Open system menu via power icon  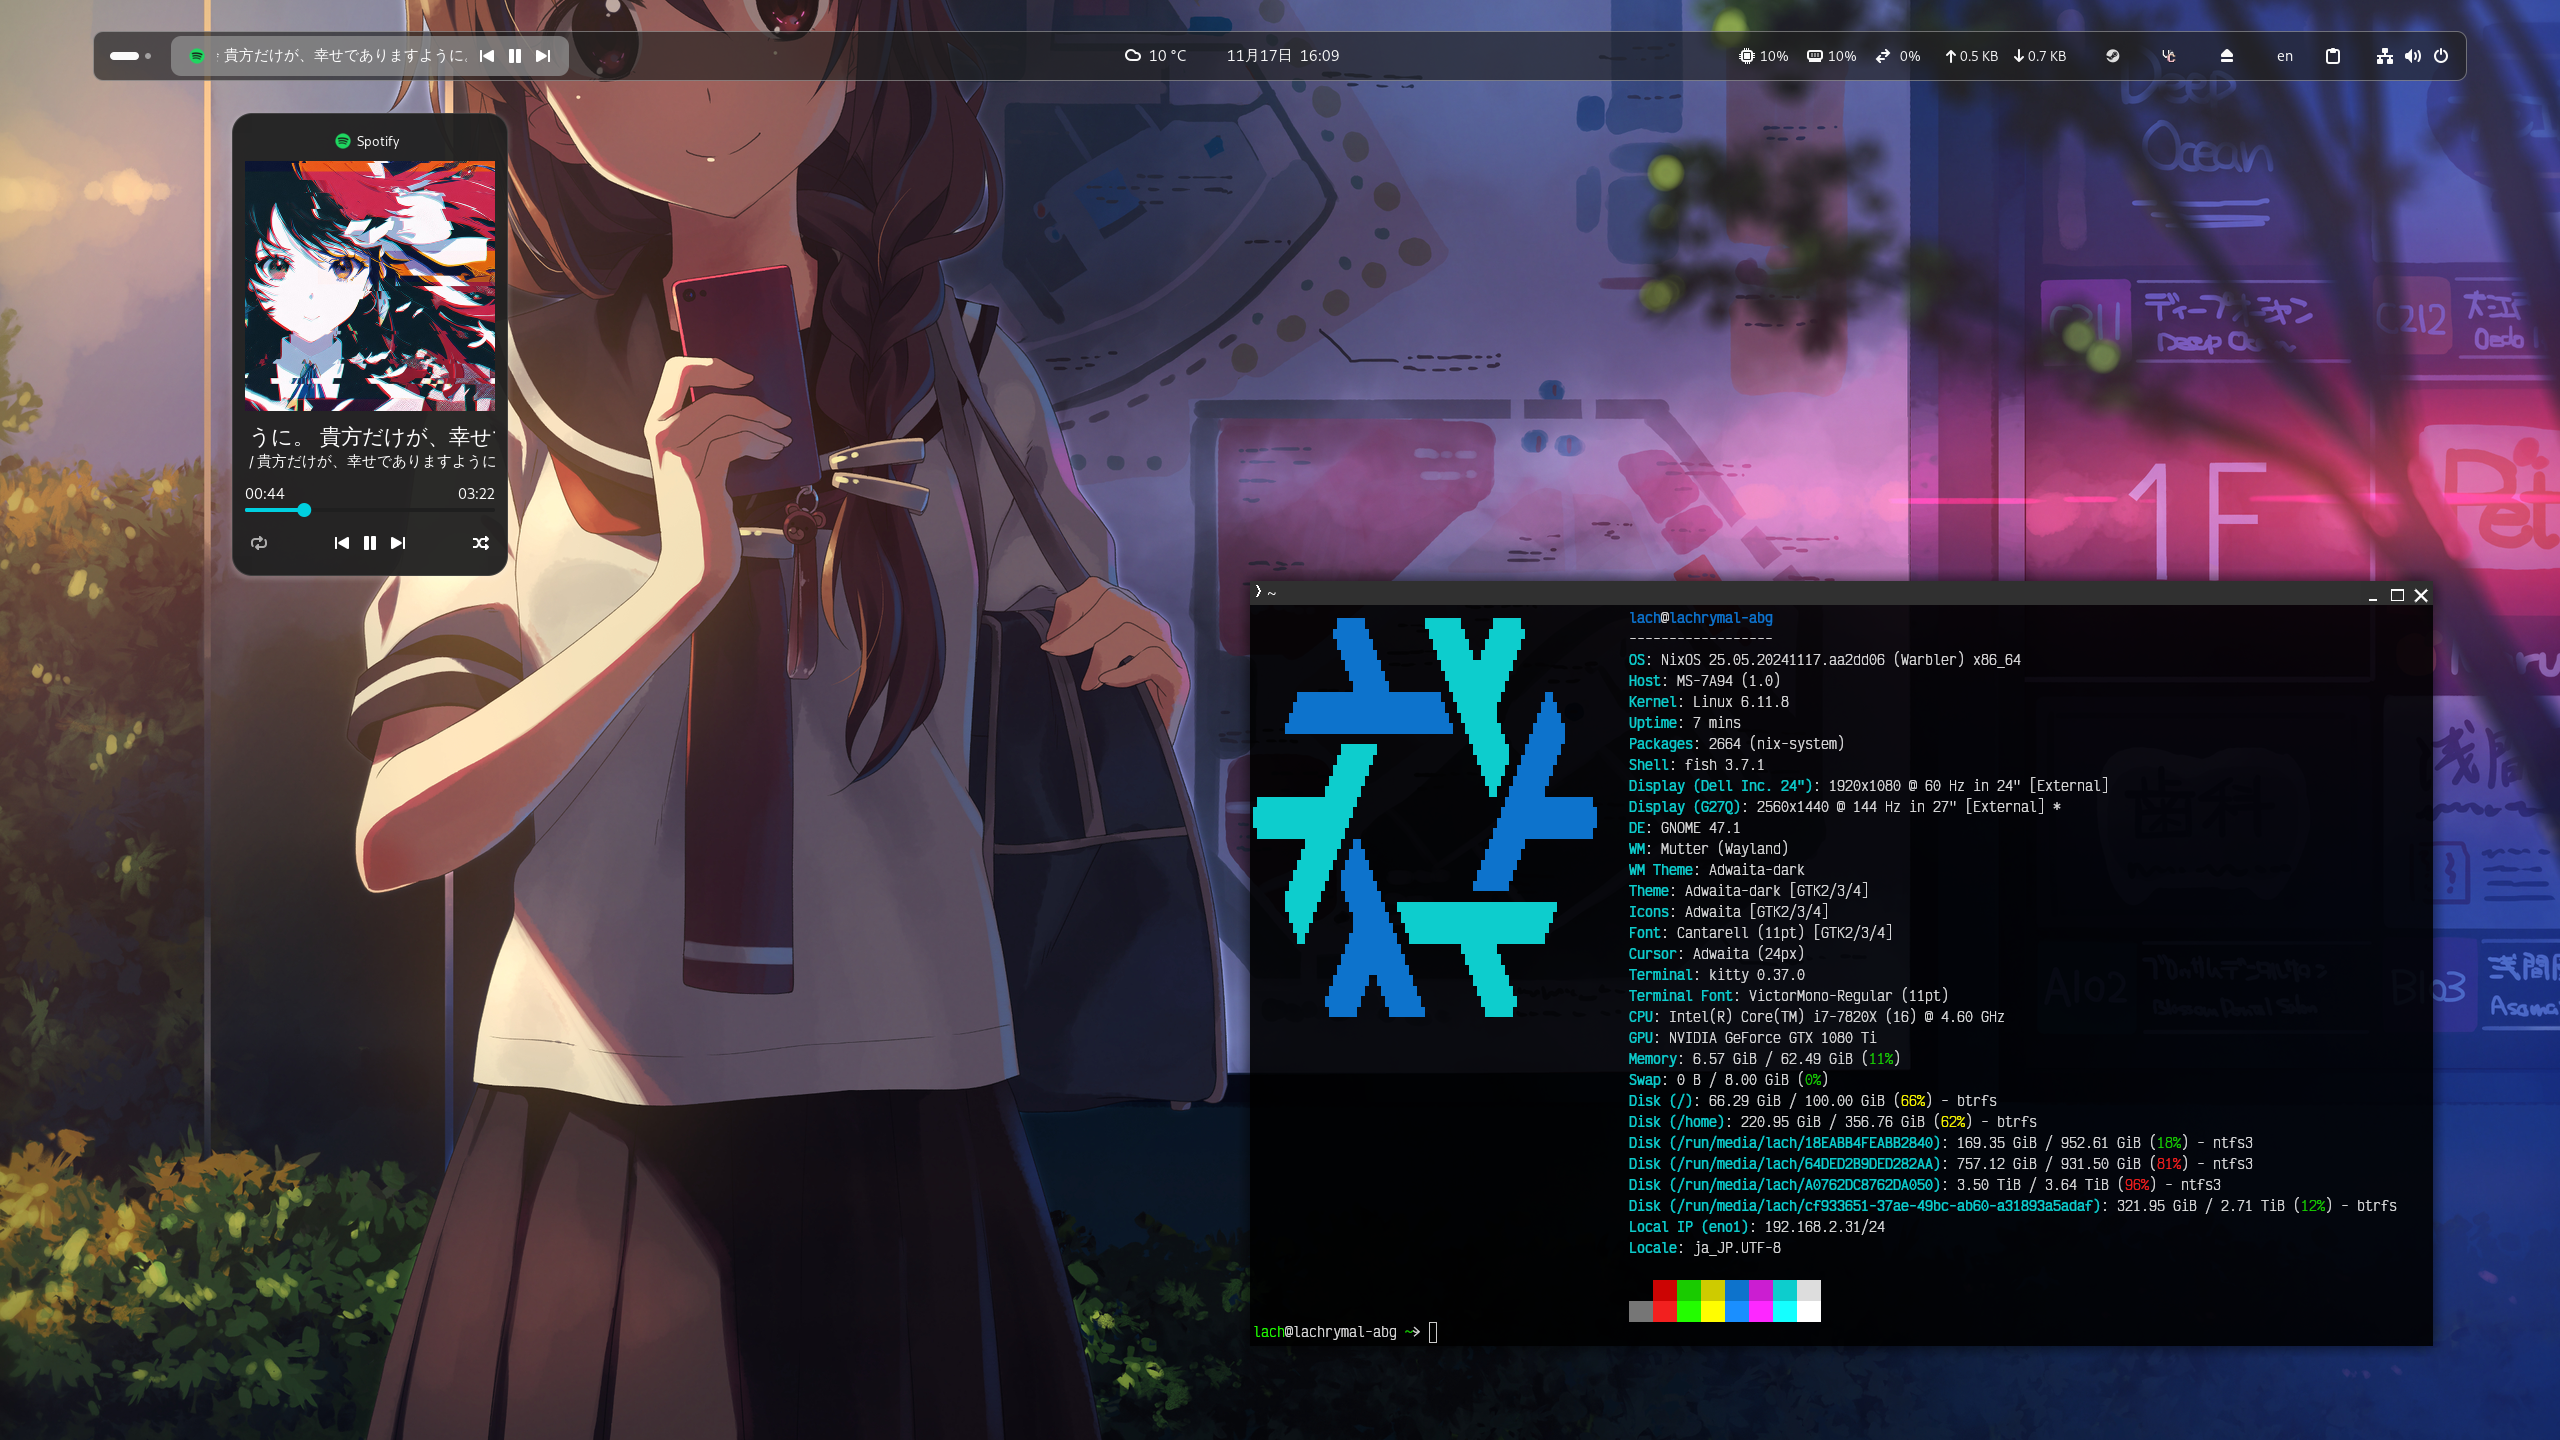pos(2441,56)
